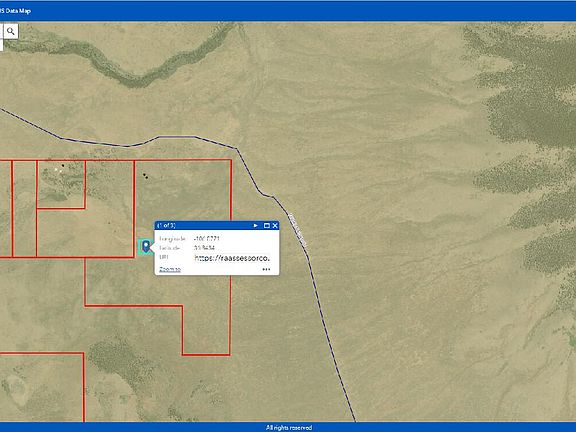The height and width of the screenshot is (432, 576).
Task: Close the popup info window
Action: (x=275, y=226)
